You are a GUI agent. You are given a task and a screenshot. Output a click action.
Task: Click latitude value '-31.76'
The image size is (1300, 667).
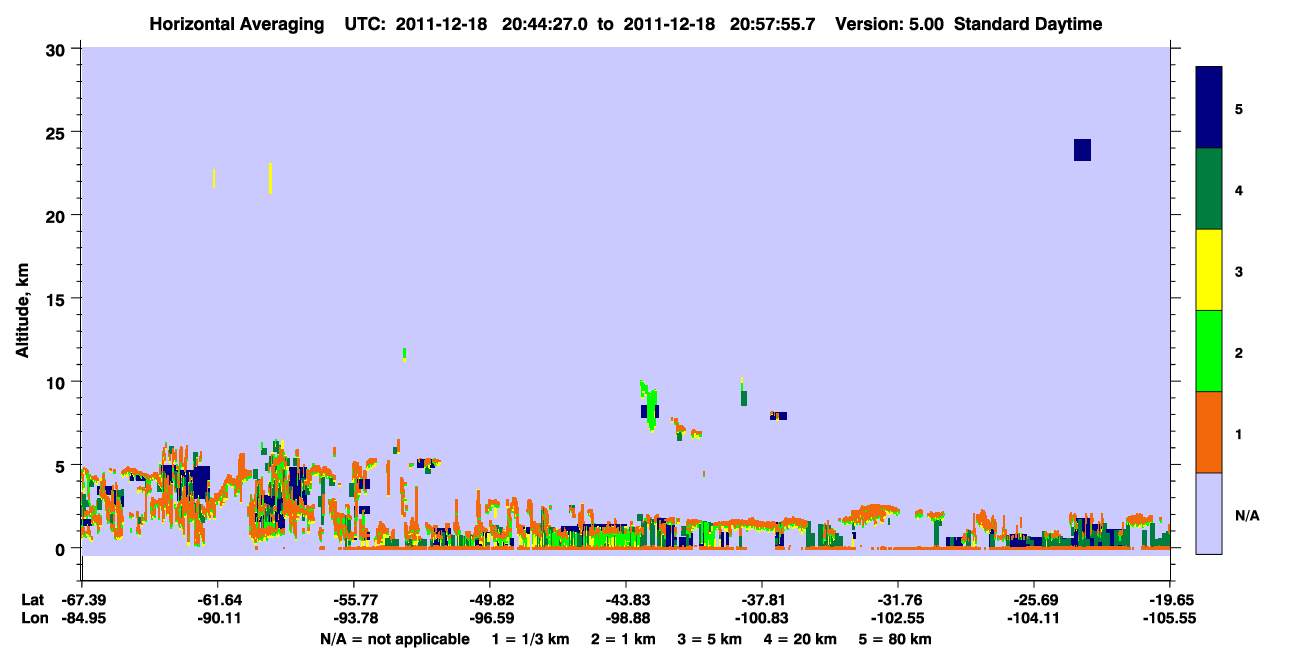pyautogui.click(x=898, y=600)
